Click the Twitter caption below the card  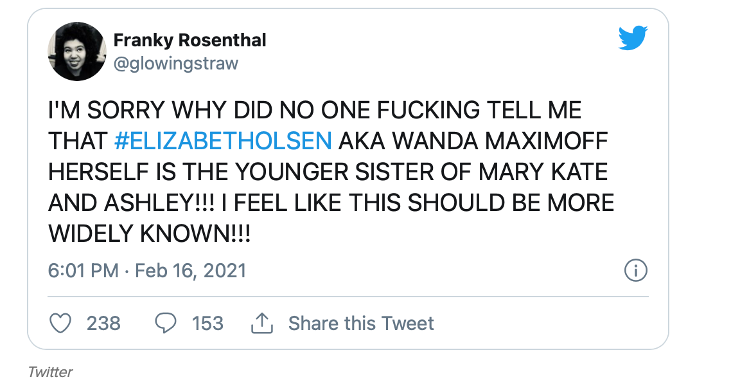(50, 372)
